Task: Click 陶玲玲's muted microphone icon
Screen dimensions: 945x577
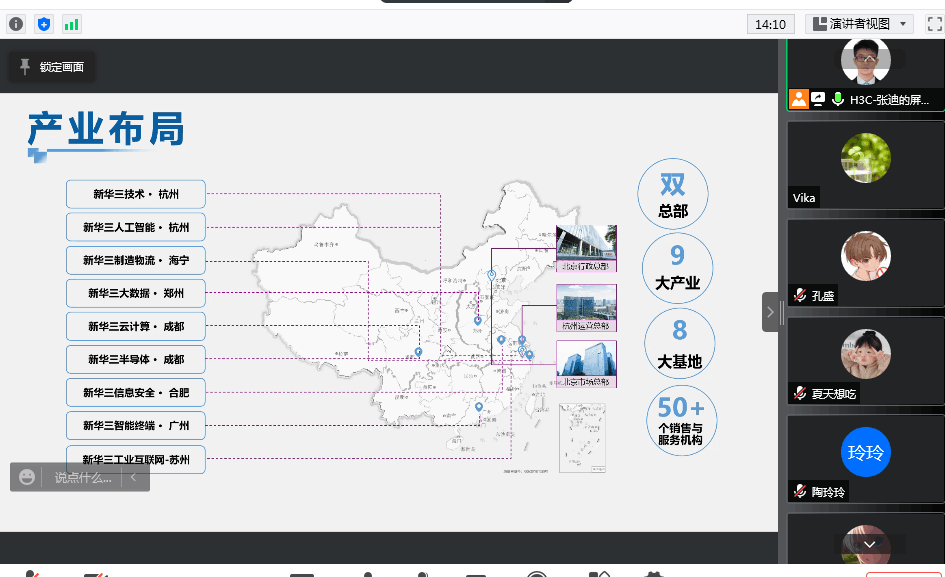Action: (799, 491)
